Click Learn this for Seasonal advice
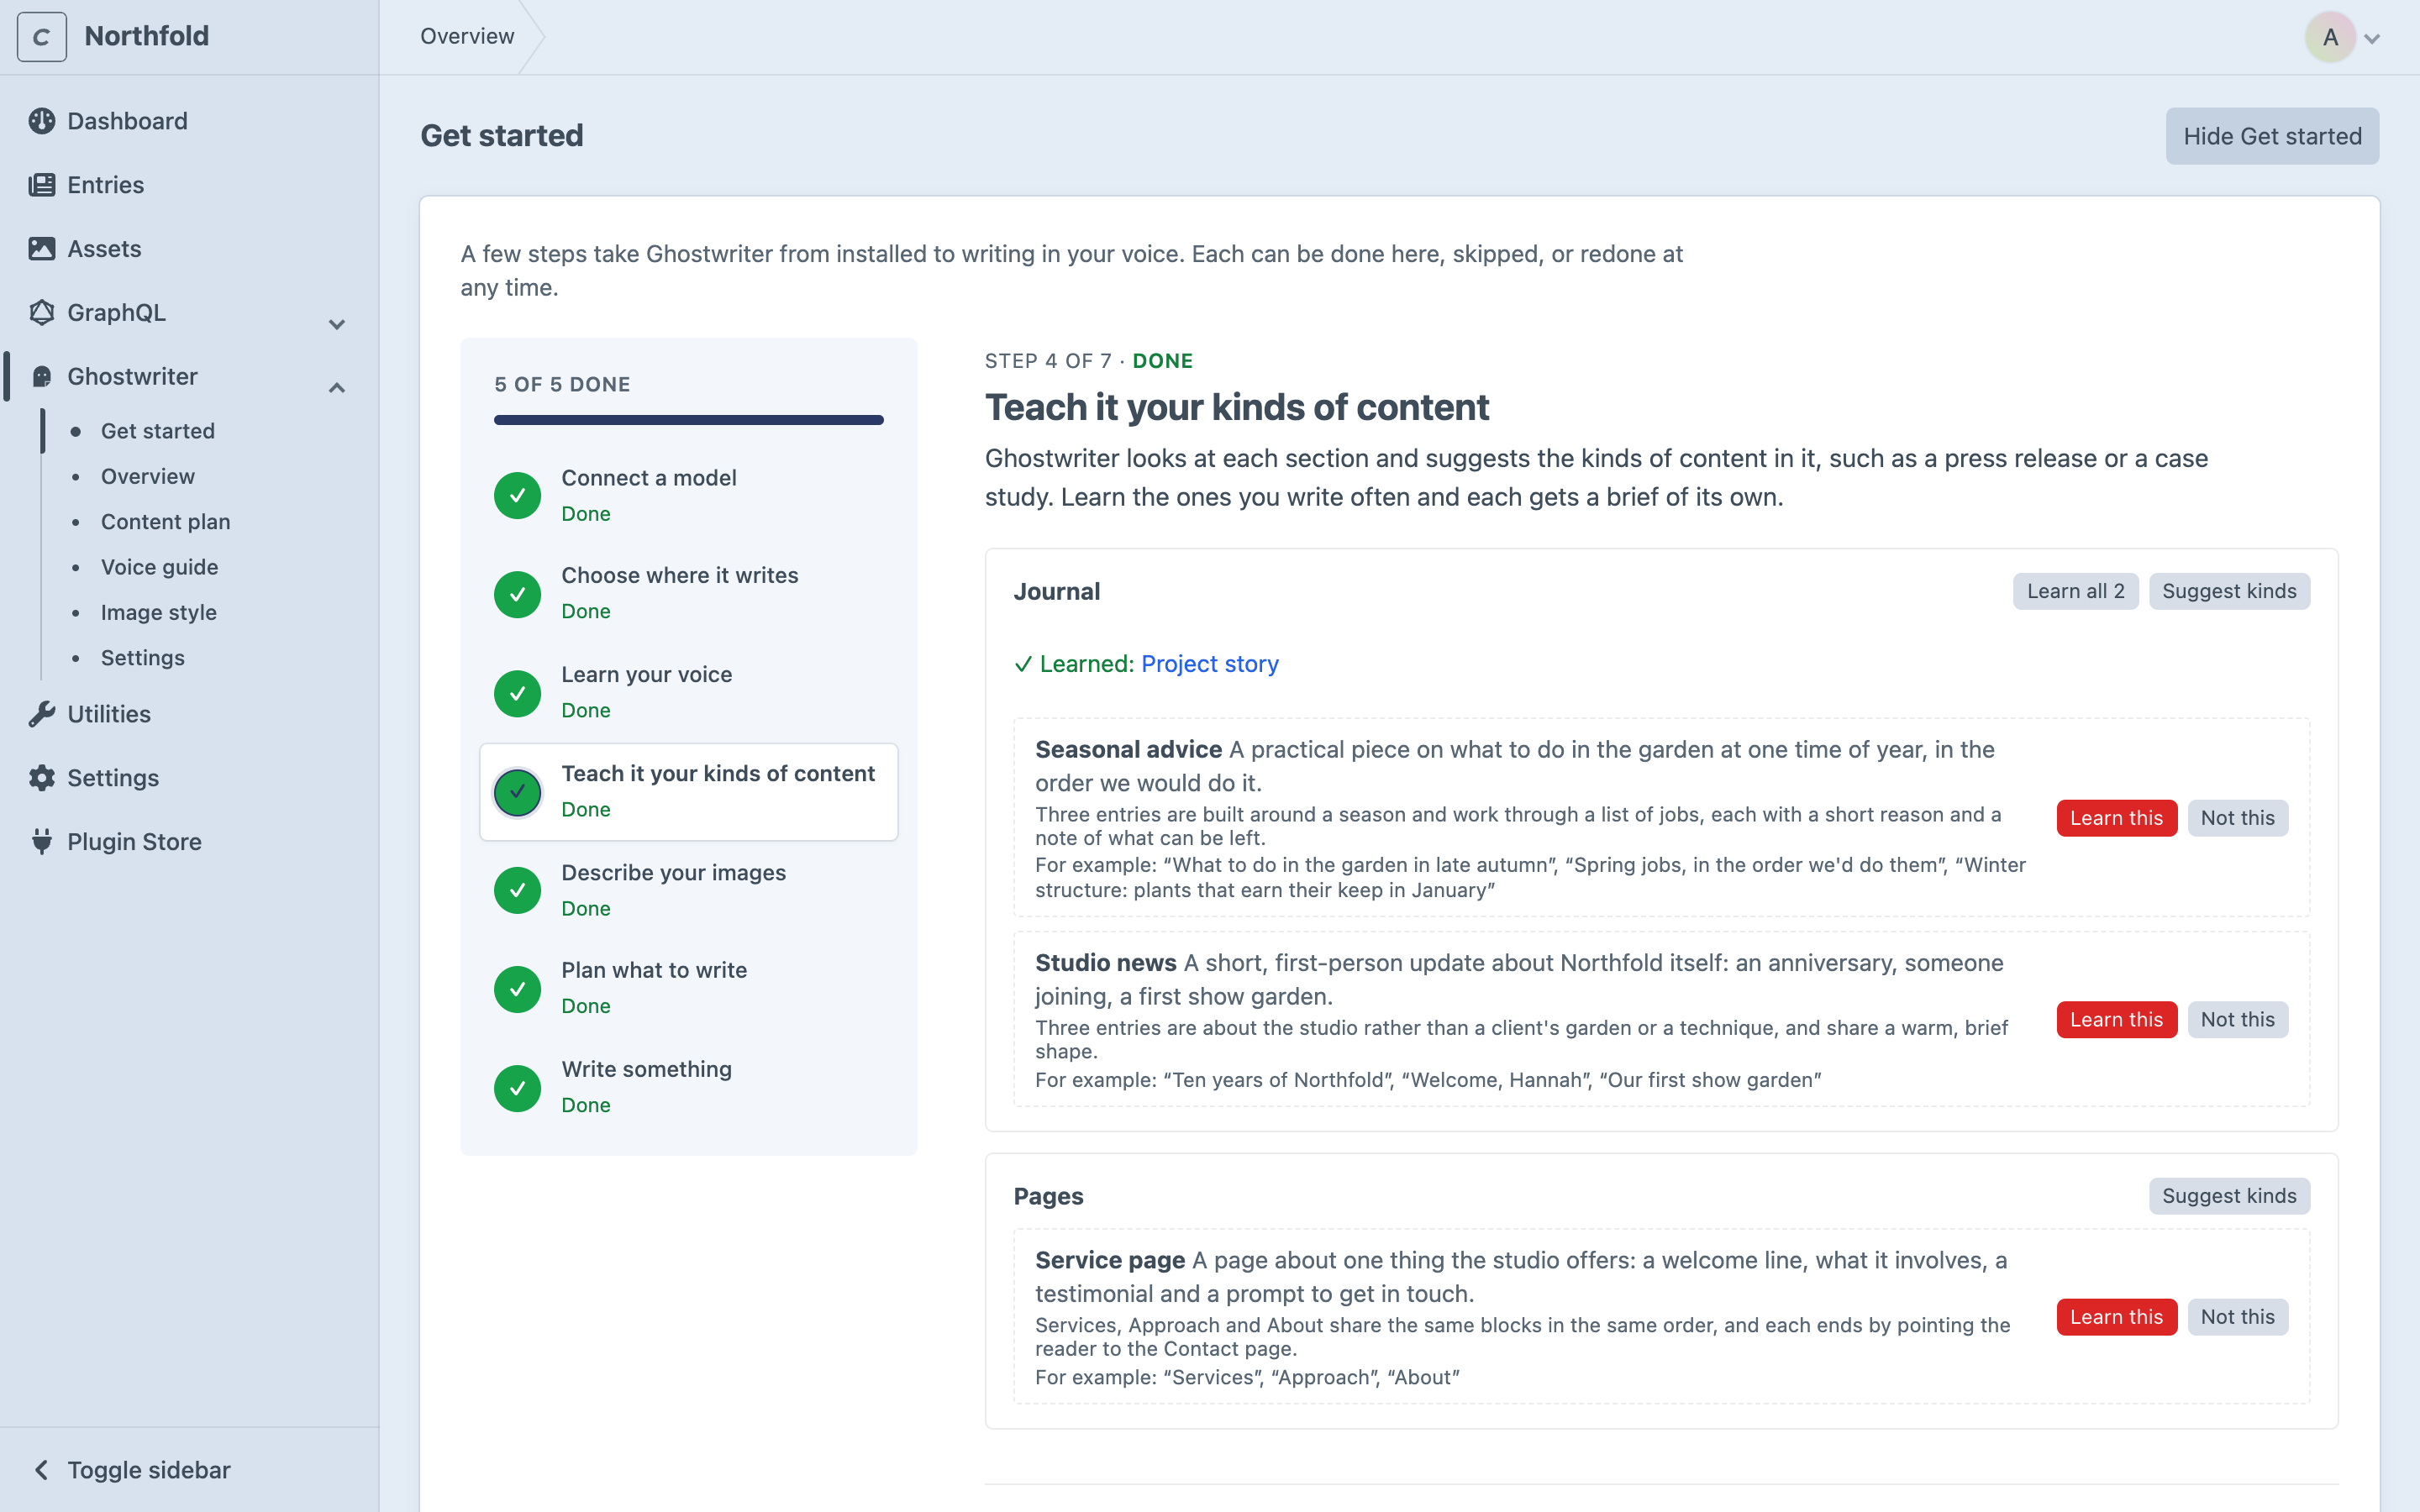 point(2116,818)
